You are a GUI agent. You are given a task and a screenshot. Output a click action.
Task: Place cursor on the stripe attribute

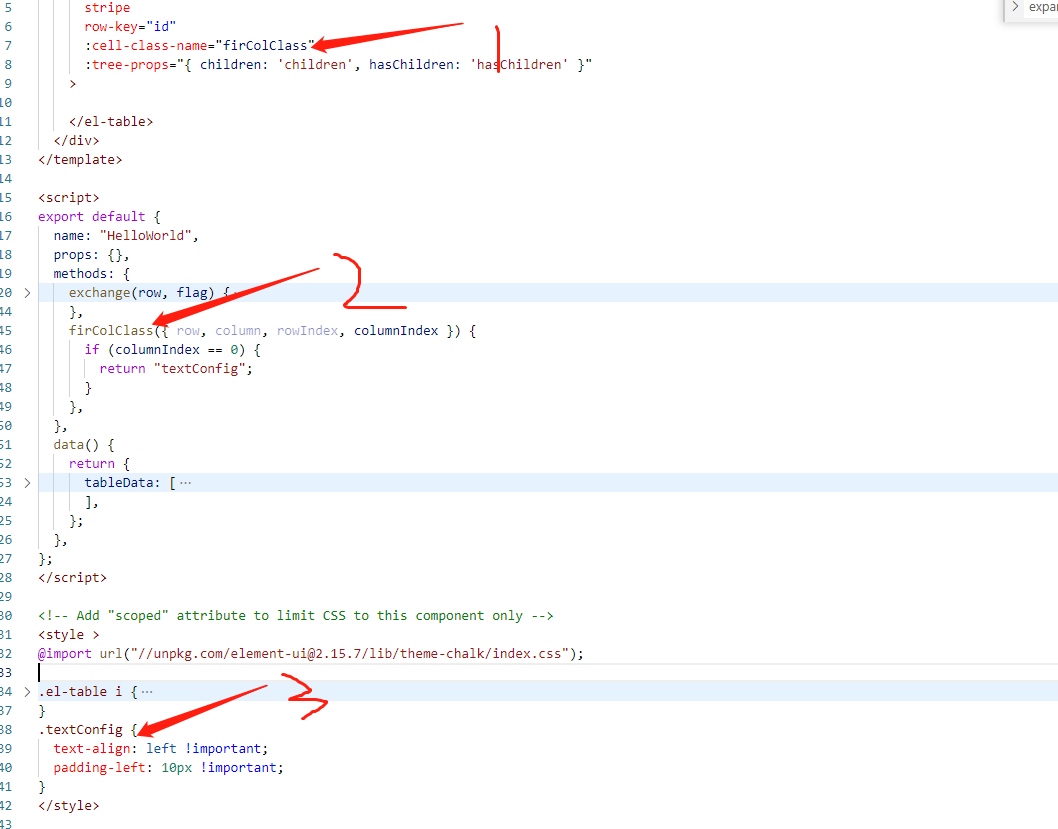click(x=107, y=8)
